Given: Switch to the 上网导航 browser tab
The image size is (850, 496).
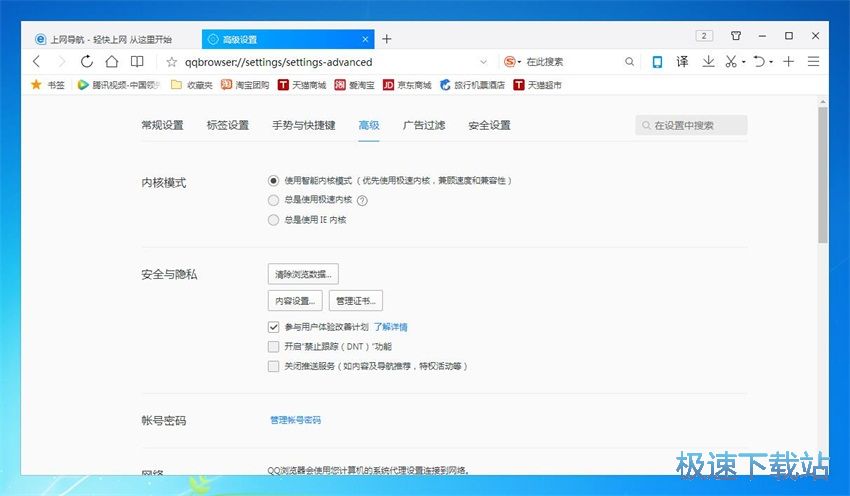Looking at the screenshot, I should [x=111, y=40].
